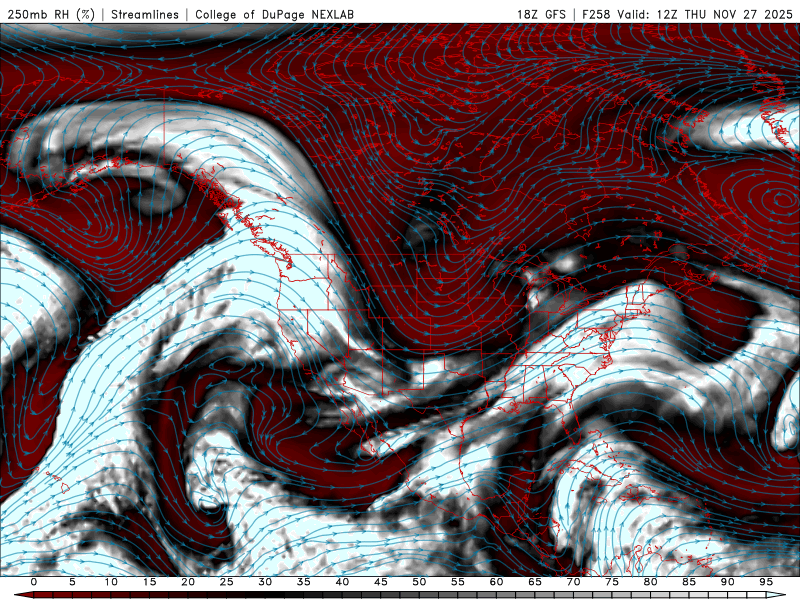Click the '25' value on the color scale
Screen dimensions: 800x600
pos(227,582)
